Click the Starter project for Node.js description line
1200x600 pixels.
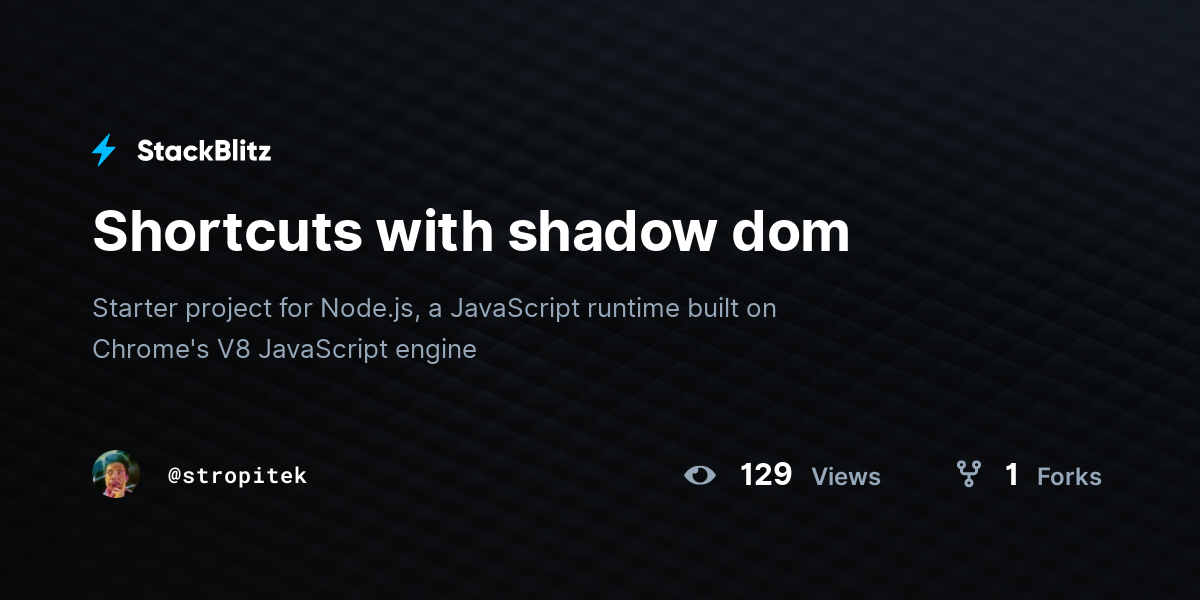pos(434,308)
